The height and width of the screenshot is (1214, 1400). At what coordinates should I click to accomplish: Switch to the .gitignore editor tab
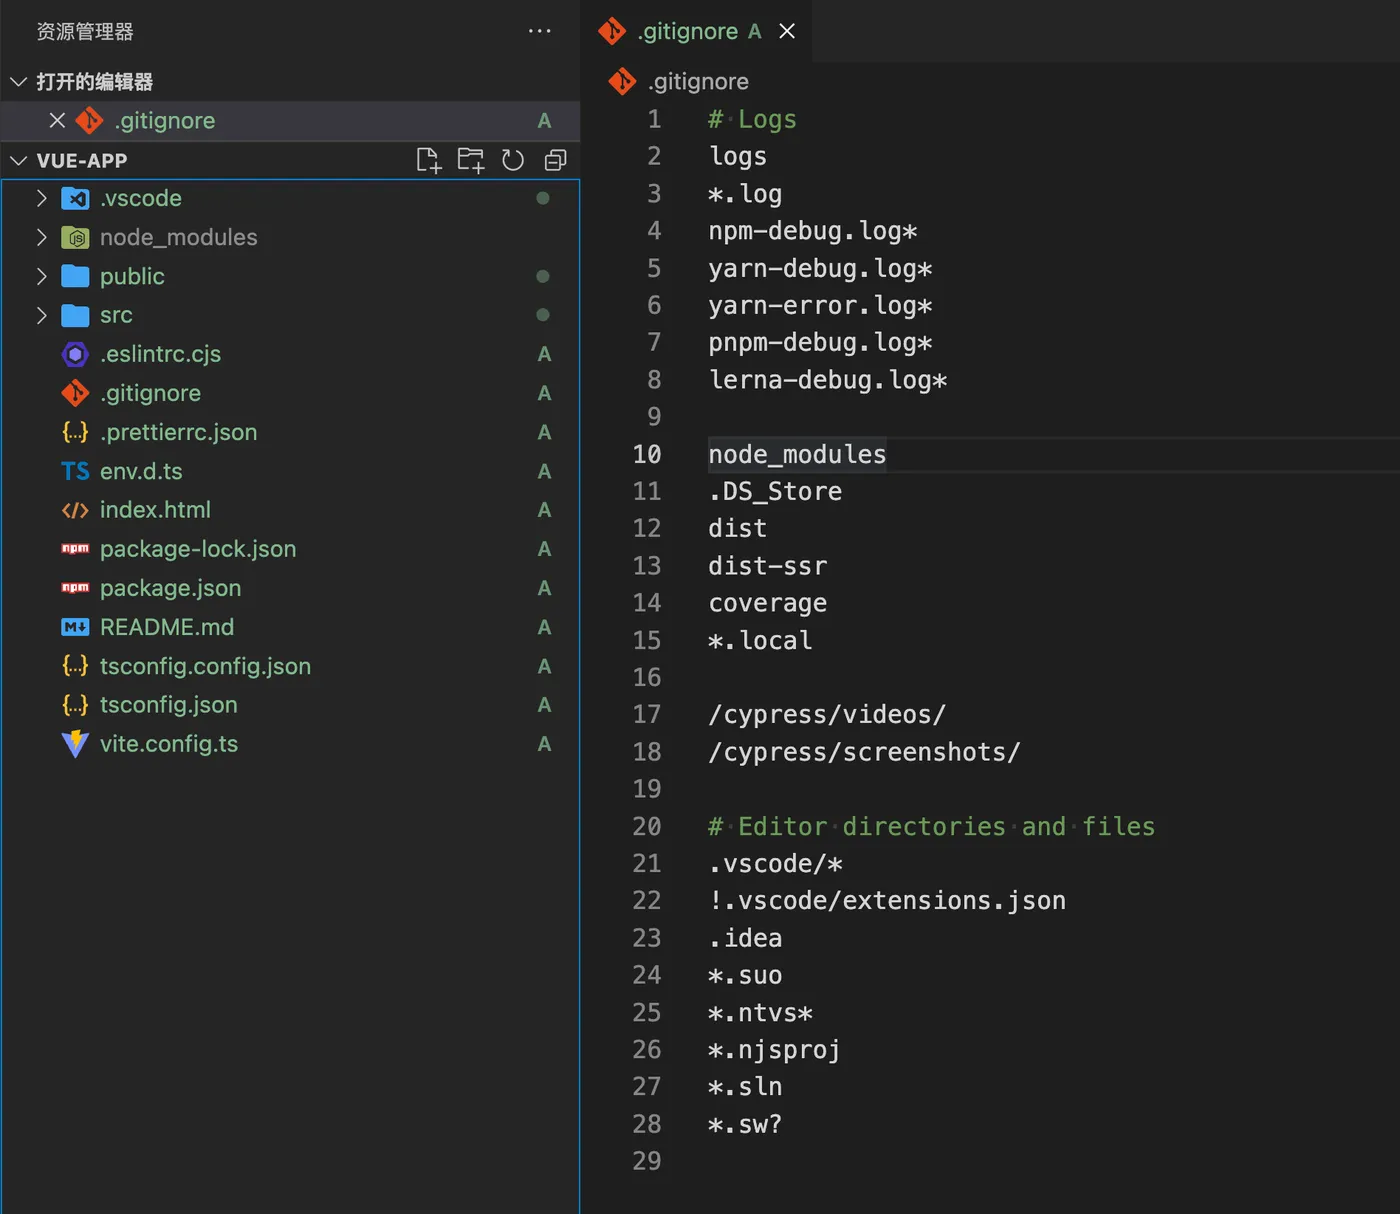pyautogui.click(x=696, y=31)
